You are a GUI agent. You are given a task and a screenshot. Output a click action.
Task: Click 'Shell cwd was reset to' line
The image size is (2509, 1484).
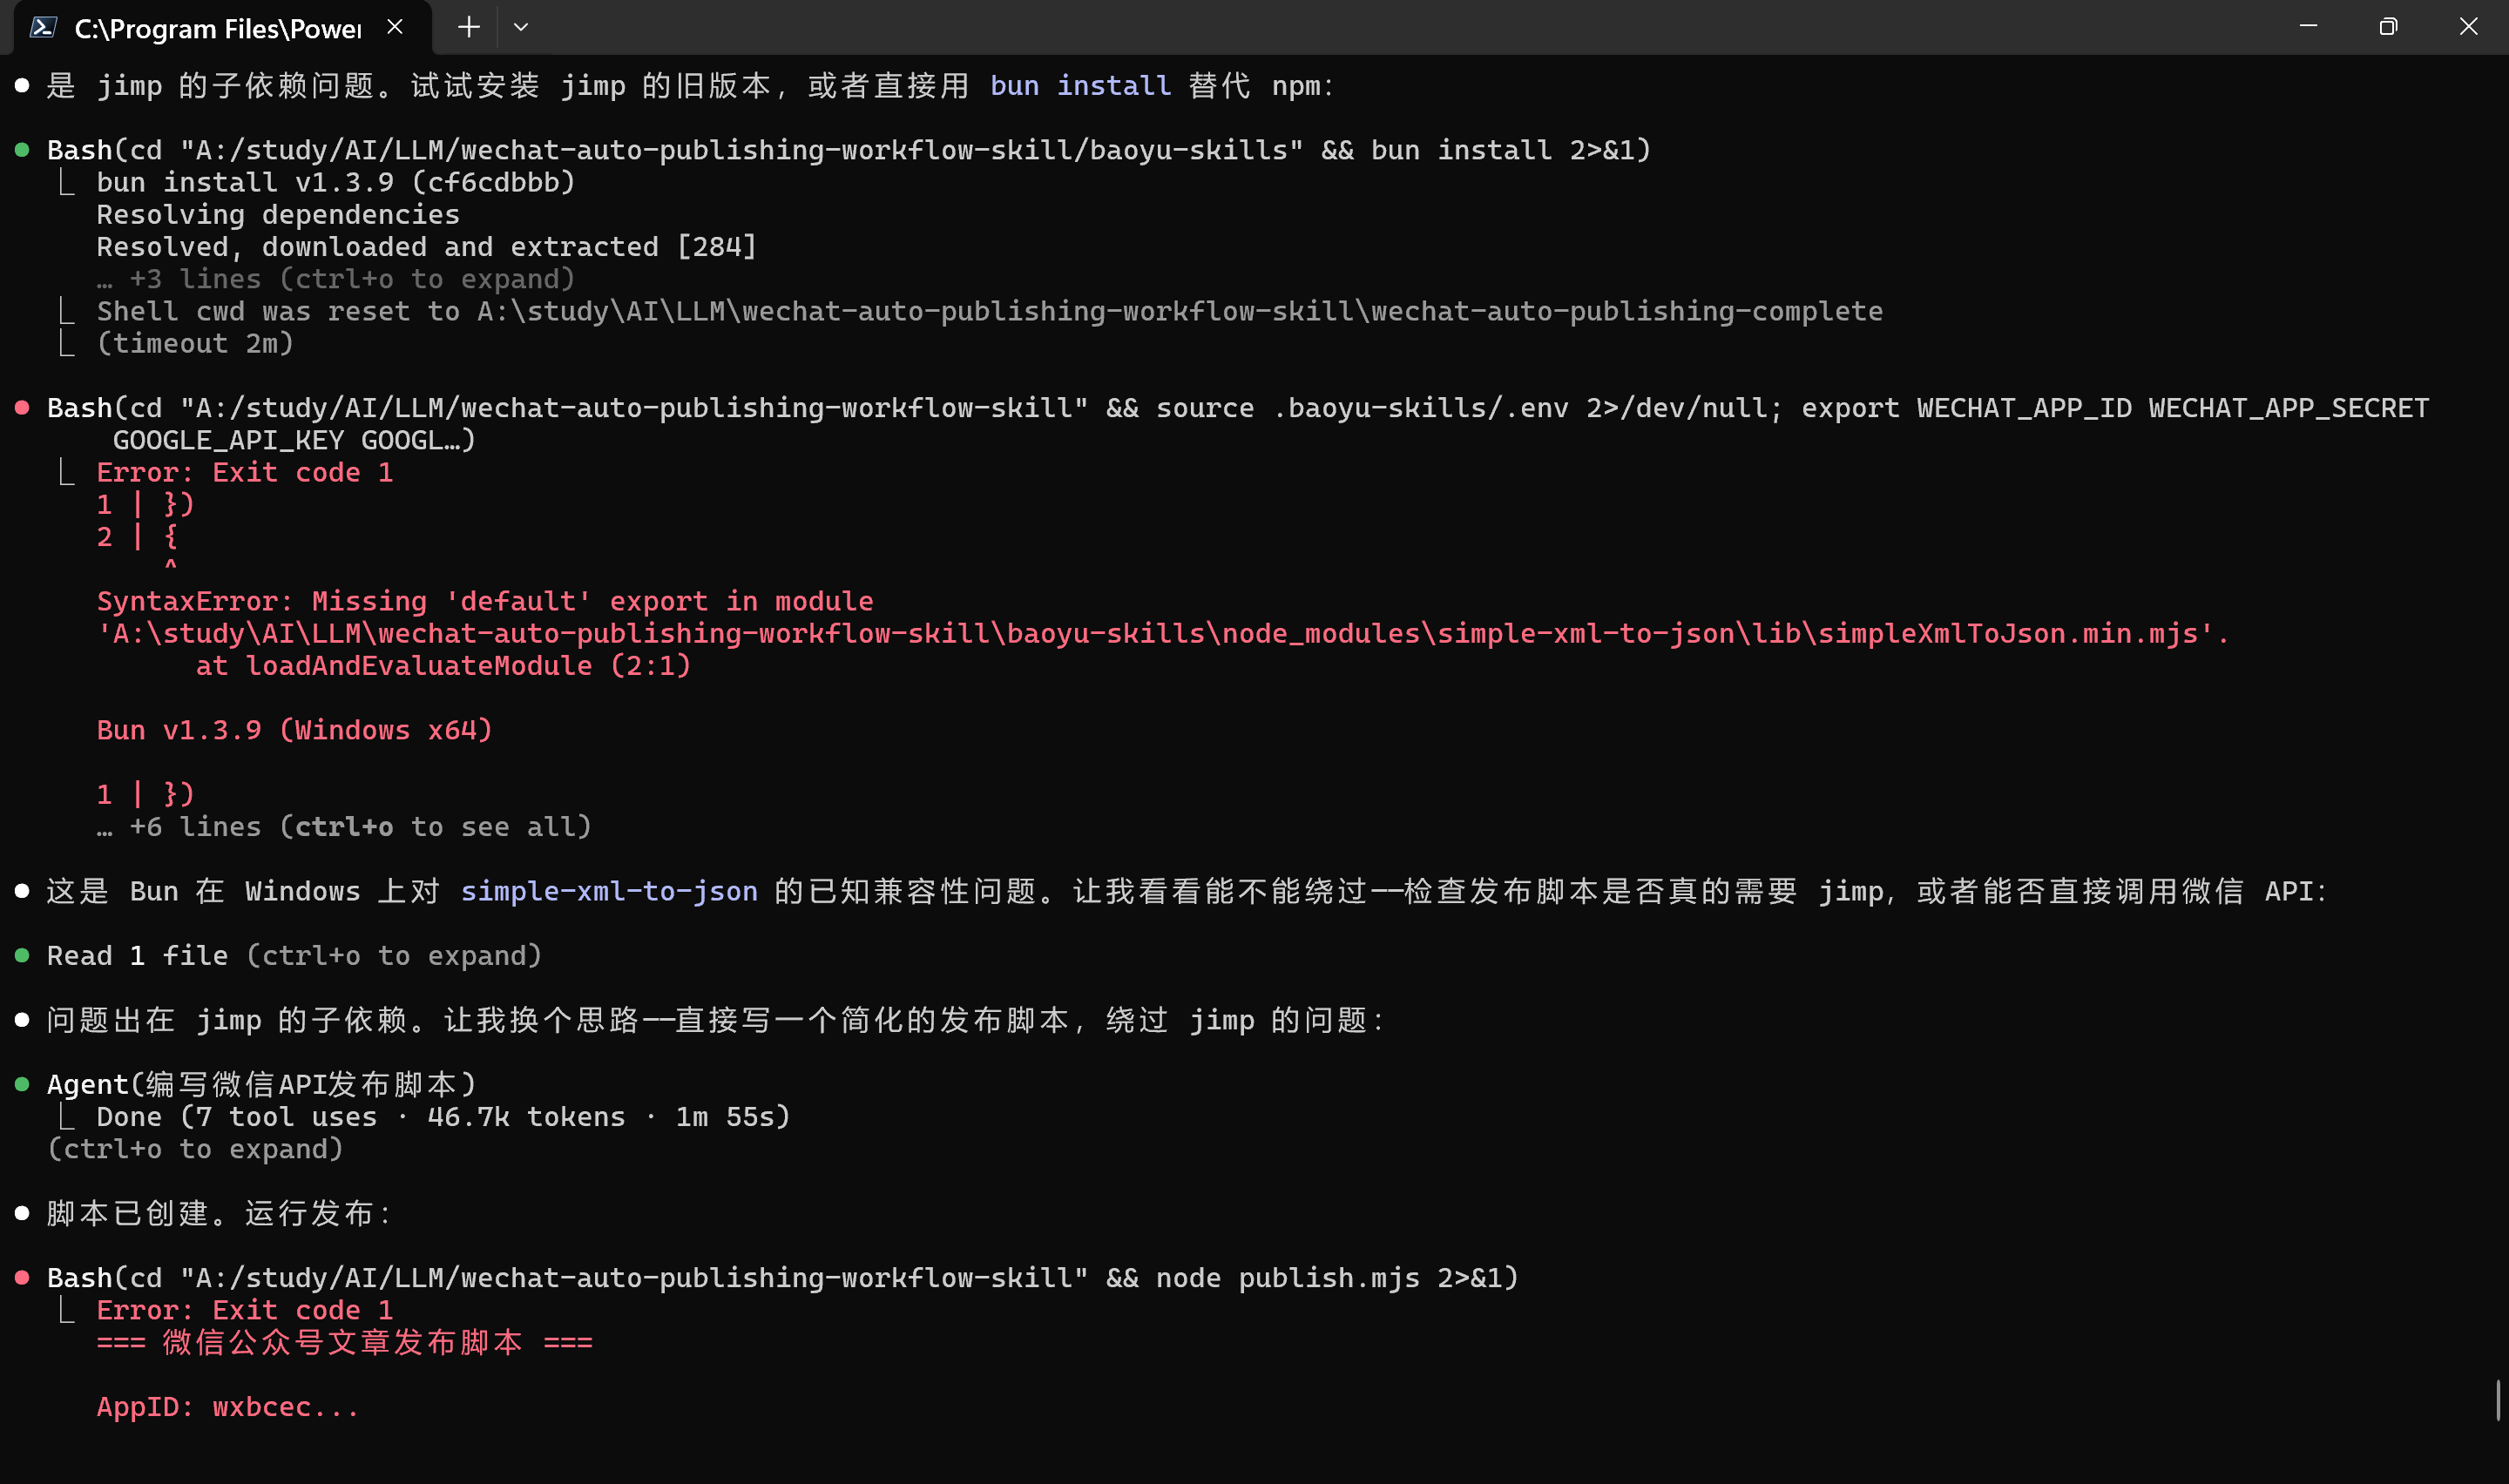point(990,311)
